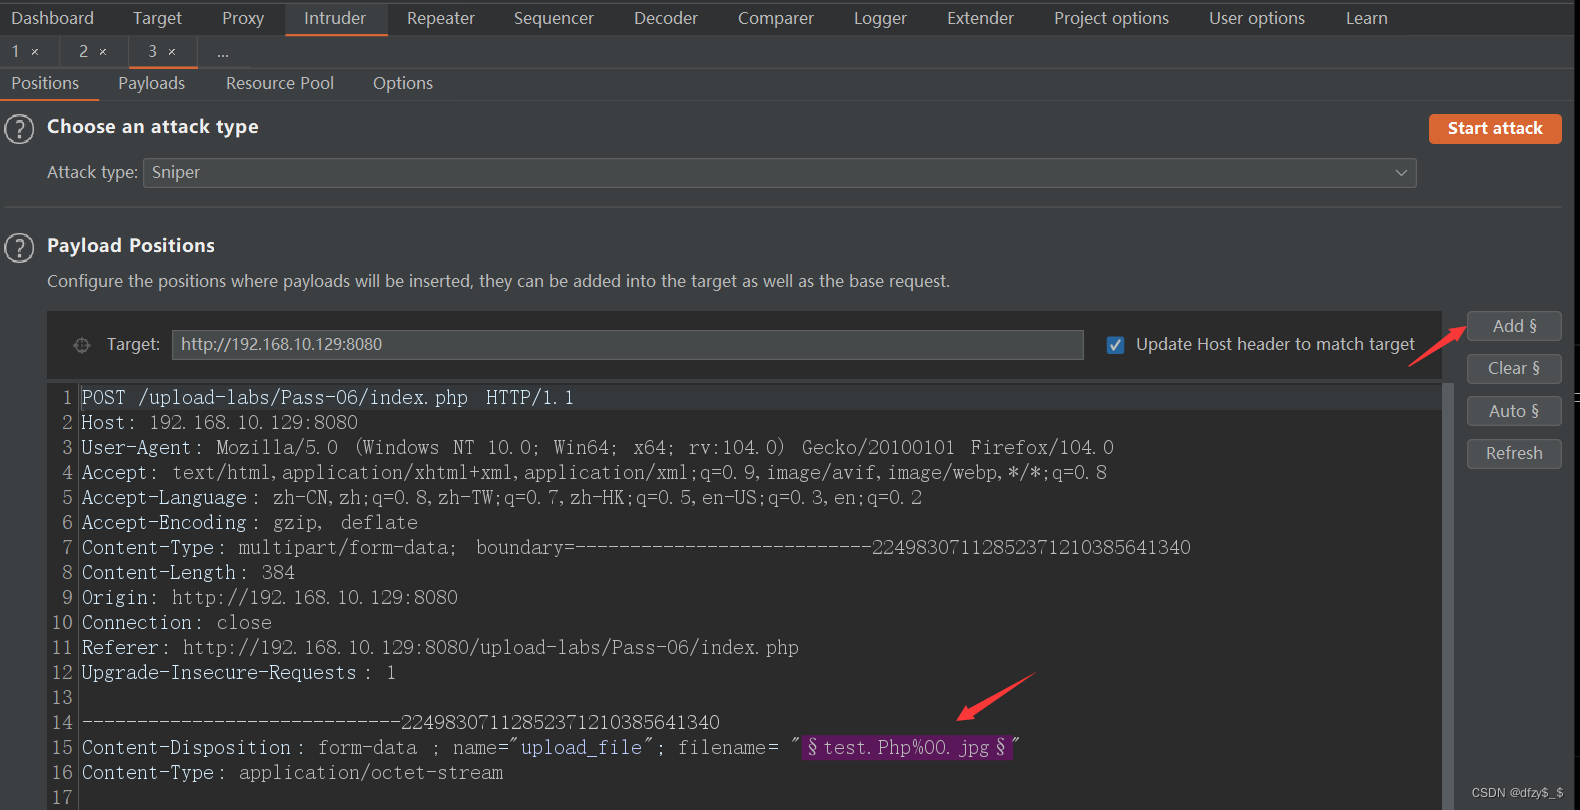Open the Attack type Sniper dropdown
The height and width of the screenshot is (810, 1580).
pos(780,173)
